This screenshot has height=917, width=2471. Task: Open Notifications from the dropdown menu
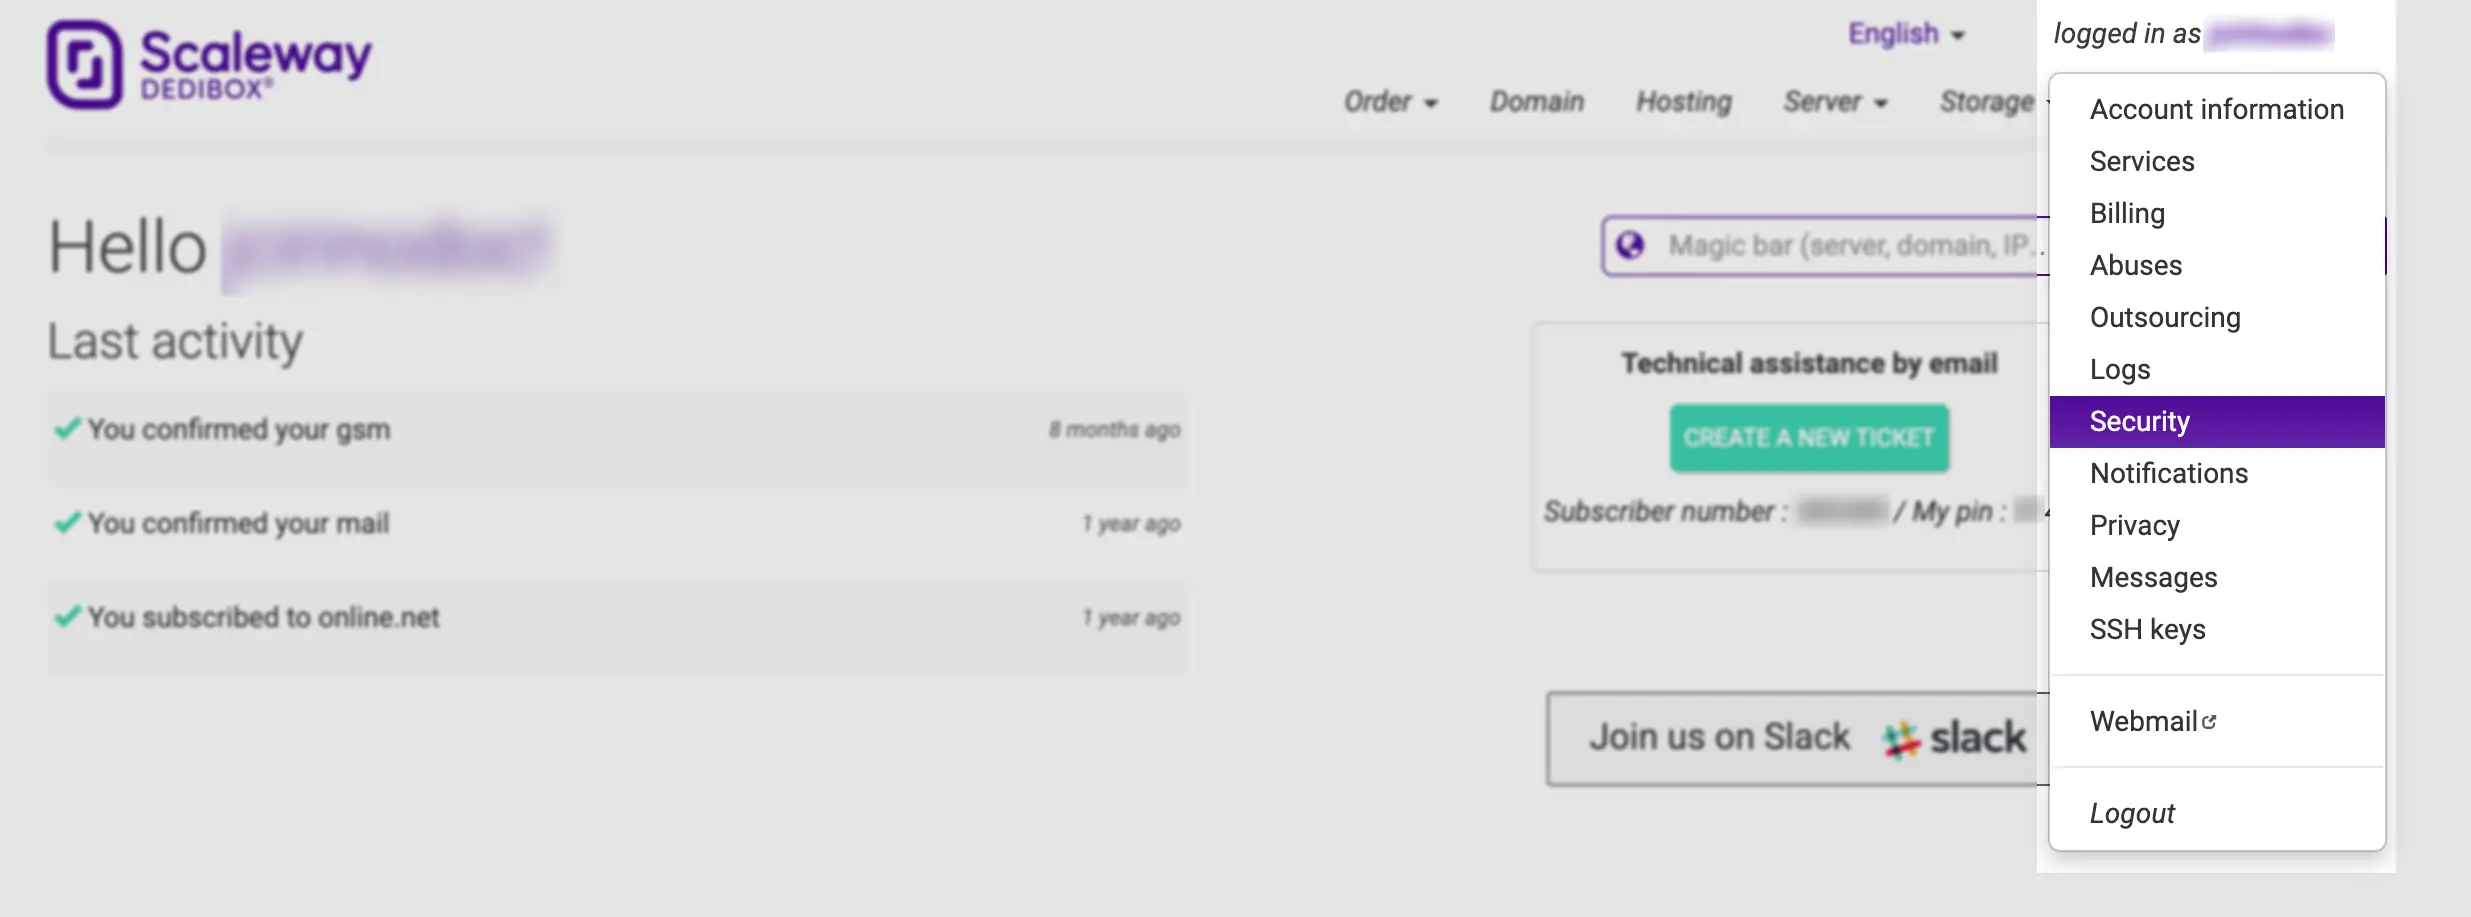click(2168, 474)
